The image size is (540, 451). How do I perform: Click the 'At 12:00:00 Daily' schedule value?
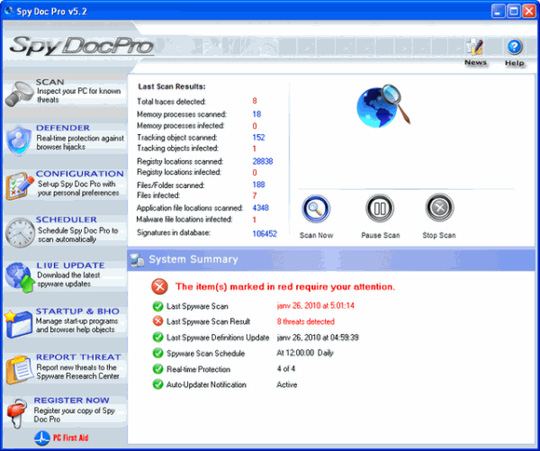click(x=305, y=353)
